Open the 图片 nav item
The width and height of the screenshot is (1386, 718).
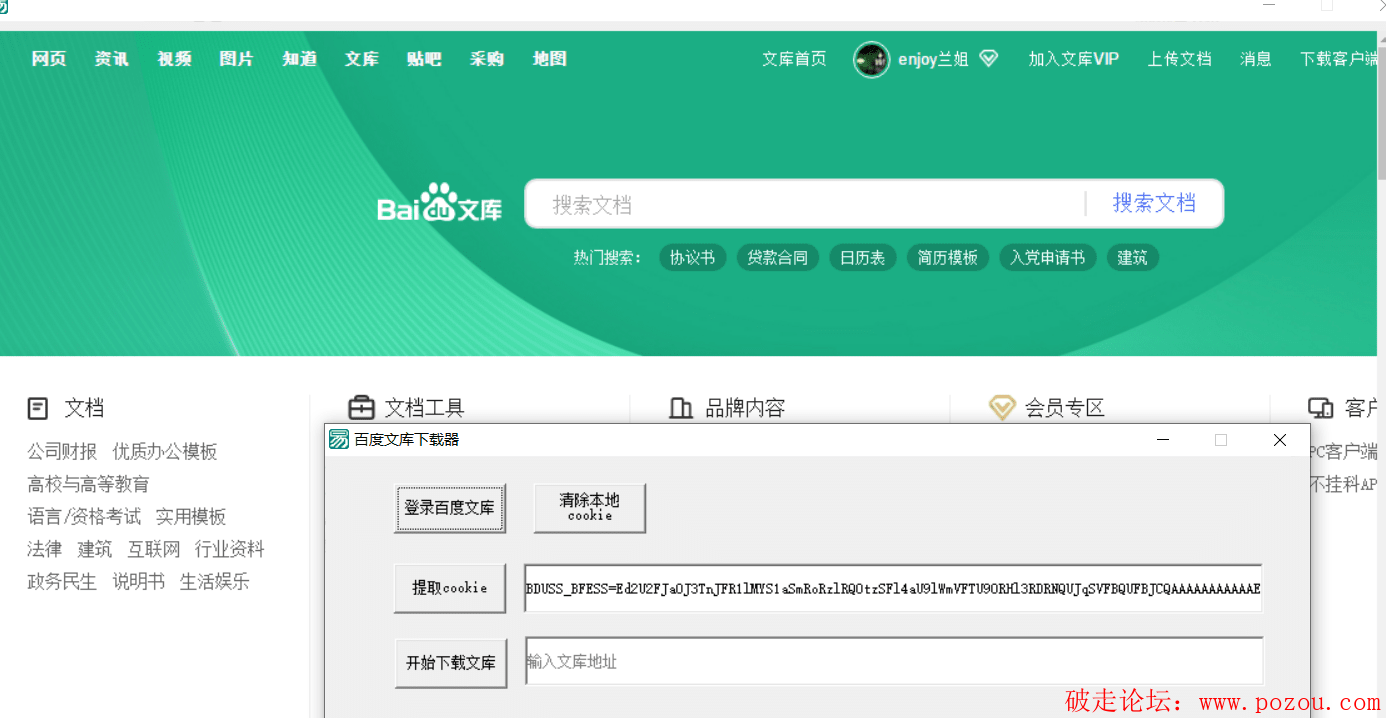coord(237,59)
